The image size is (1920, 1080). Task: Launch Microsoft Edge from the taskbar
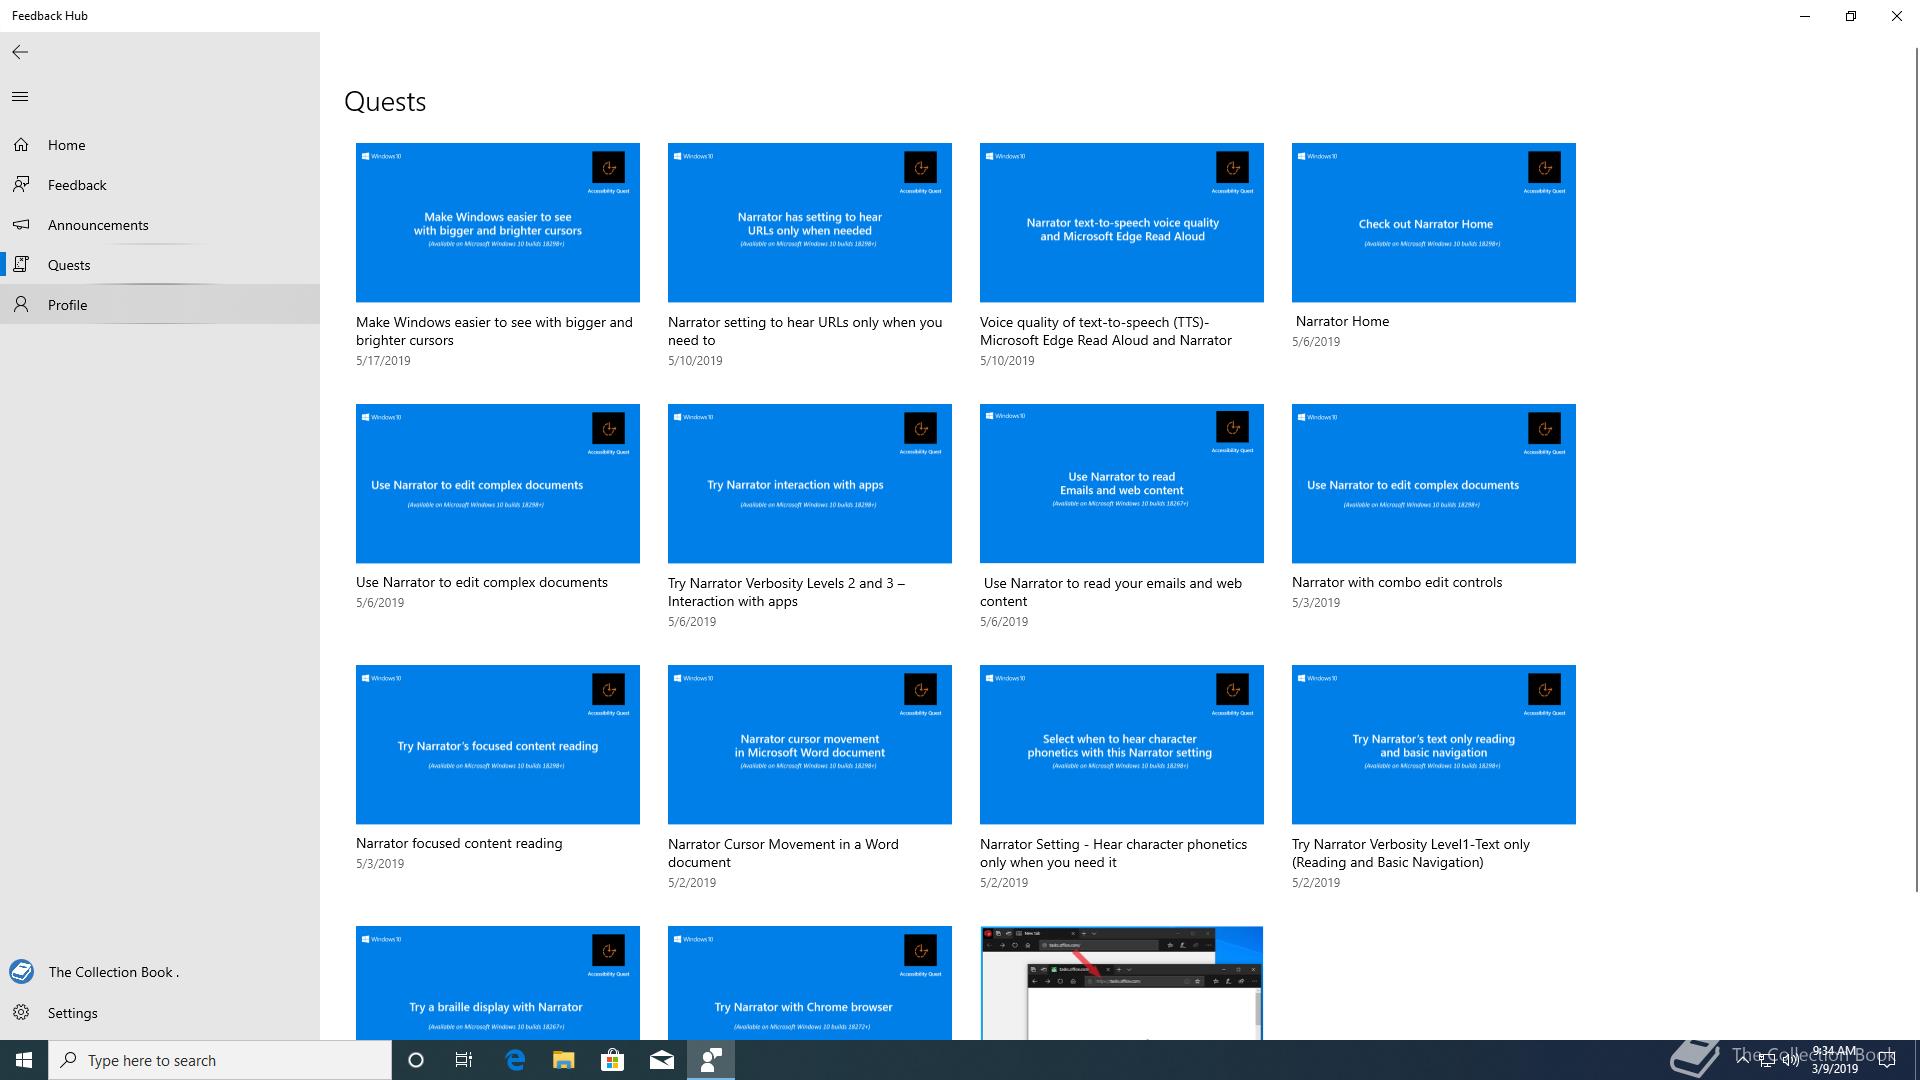coord(515,1060)
